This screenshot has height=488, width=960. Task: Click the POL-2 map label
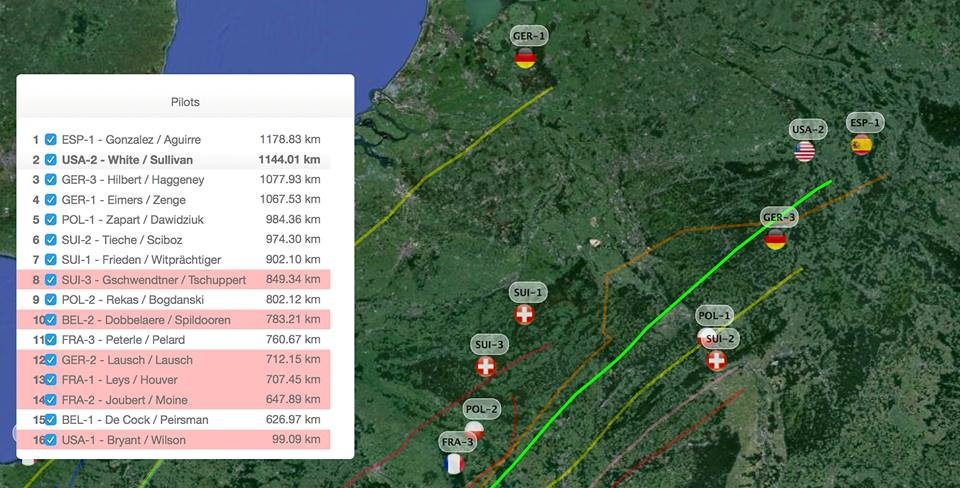click(482, 409)
